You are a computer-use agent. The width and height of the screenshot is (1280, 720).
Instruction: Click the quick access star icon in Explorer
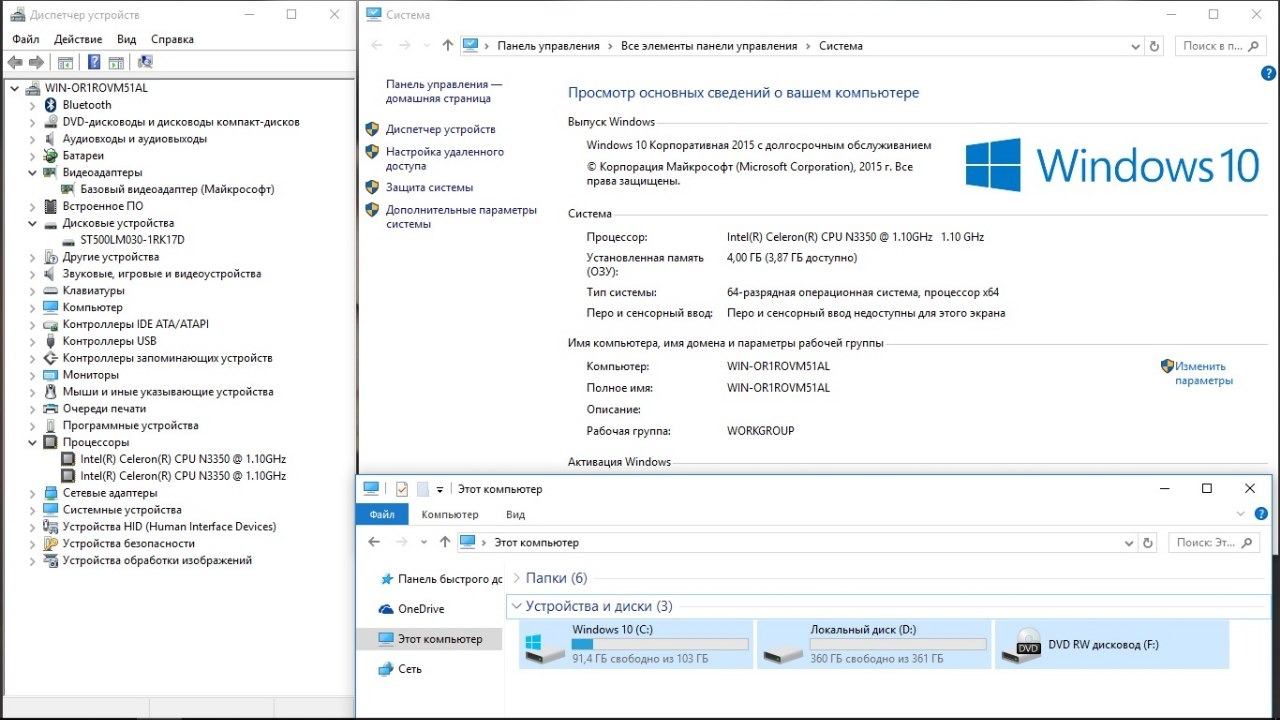386,579
